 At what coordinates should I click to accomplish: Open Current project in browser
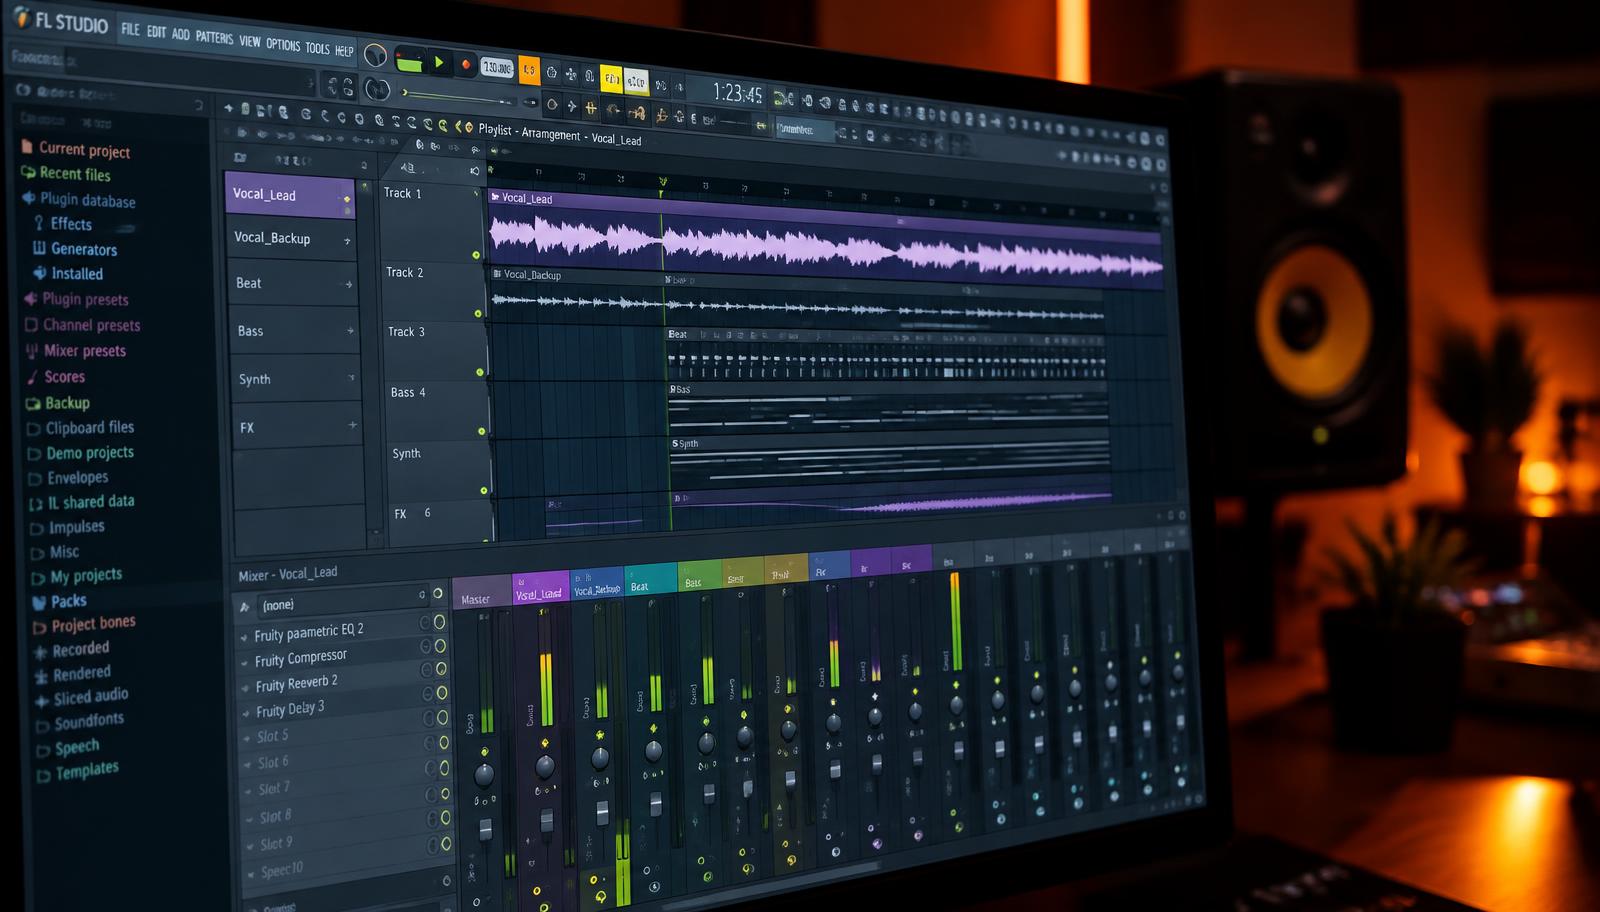[76, 149]
